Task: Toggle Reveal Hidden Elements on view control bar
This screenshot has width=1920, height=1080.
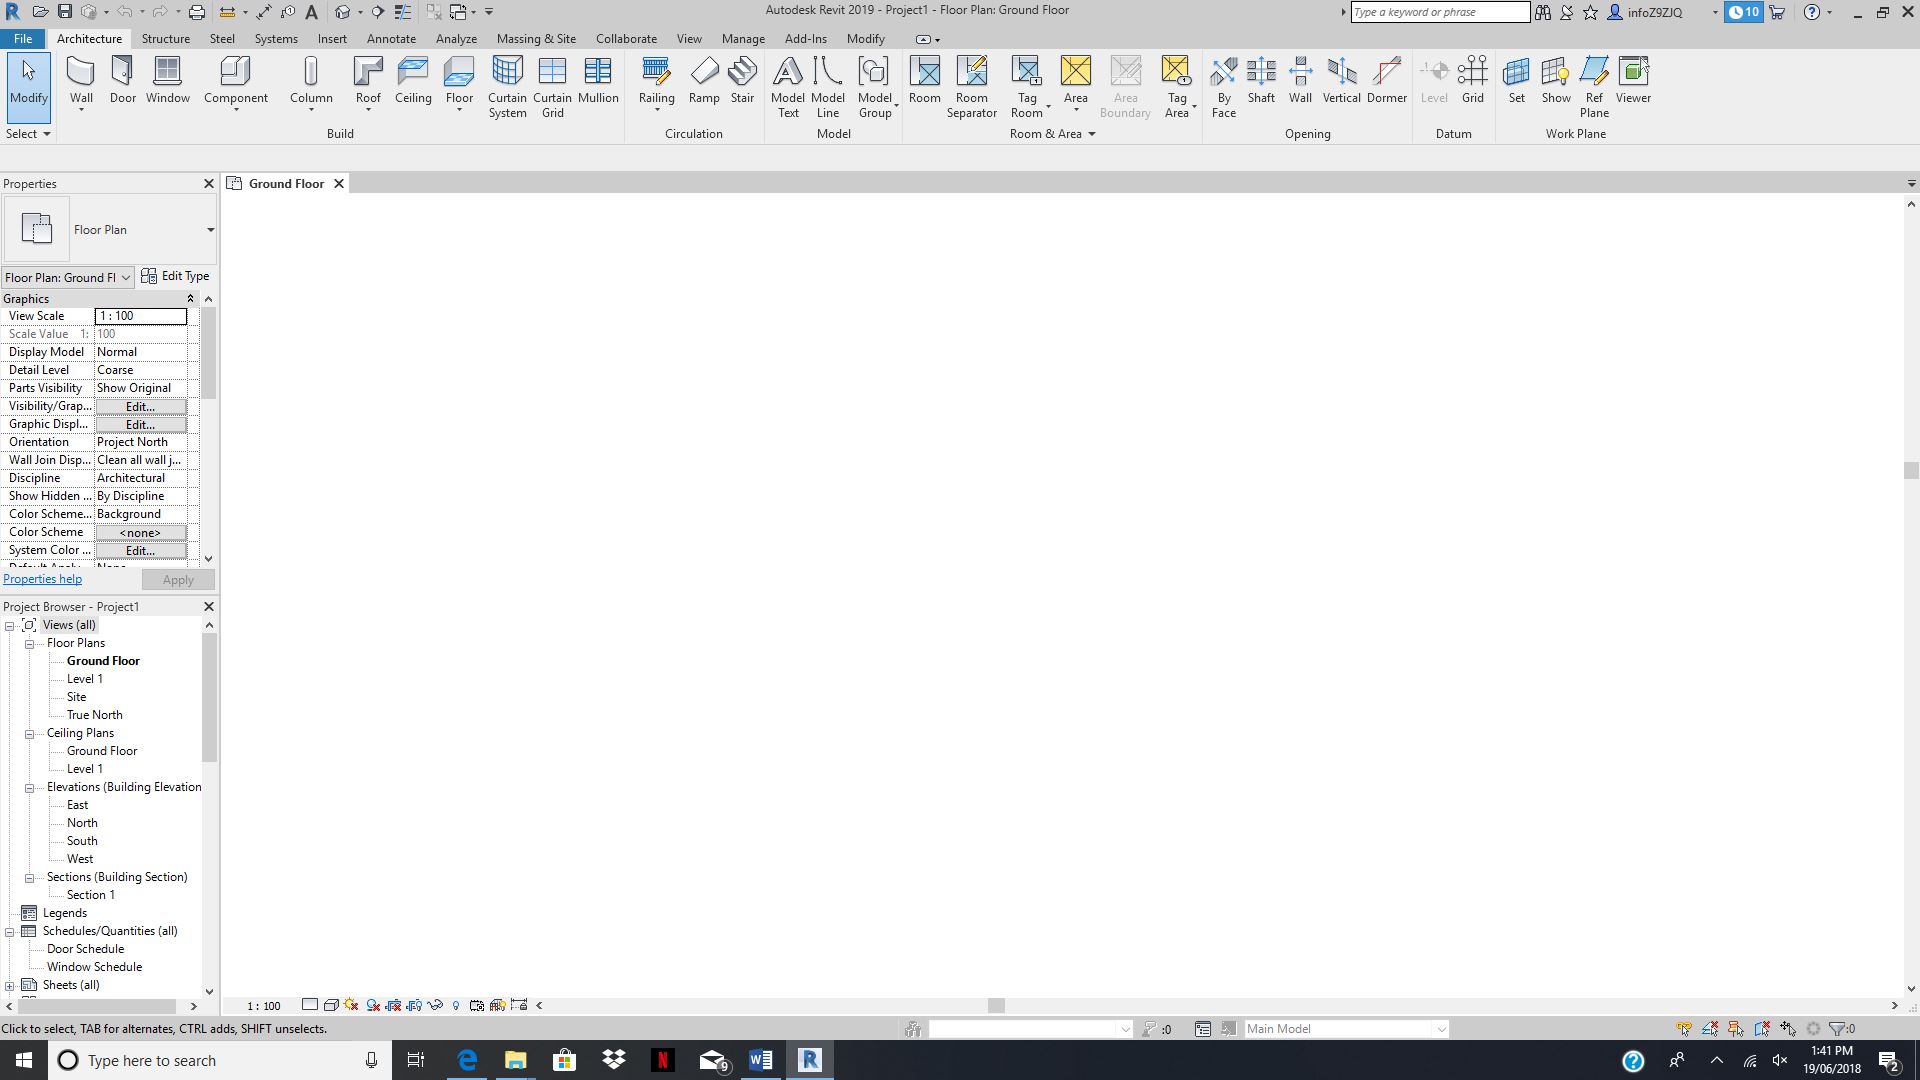Action: pyautogui.click(x=456, y=1005)
